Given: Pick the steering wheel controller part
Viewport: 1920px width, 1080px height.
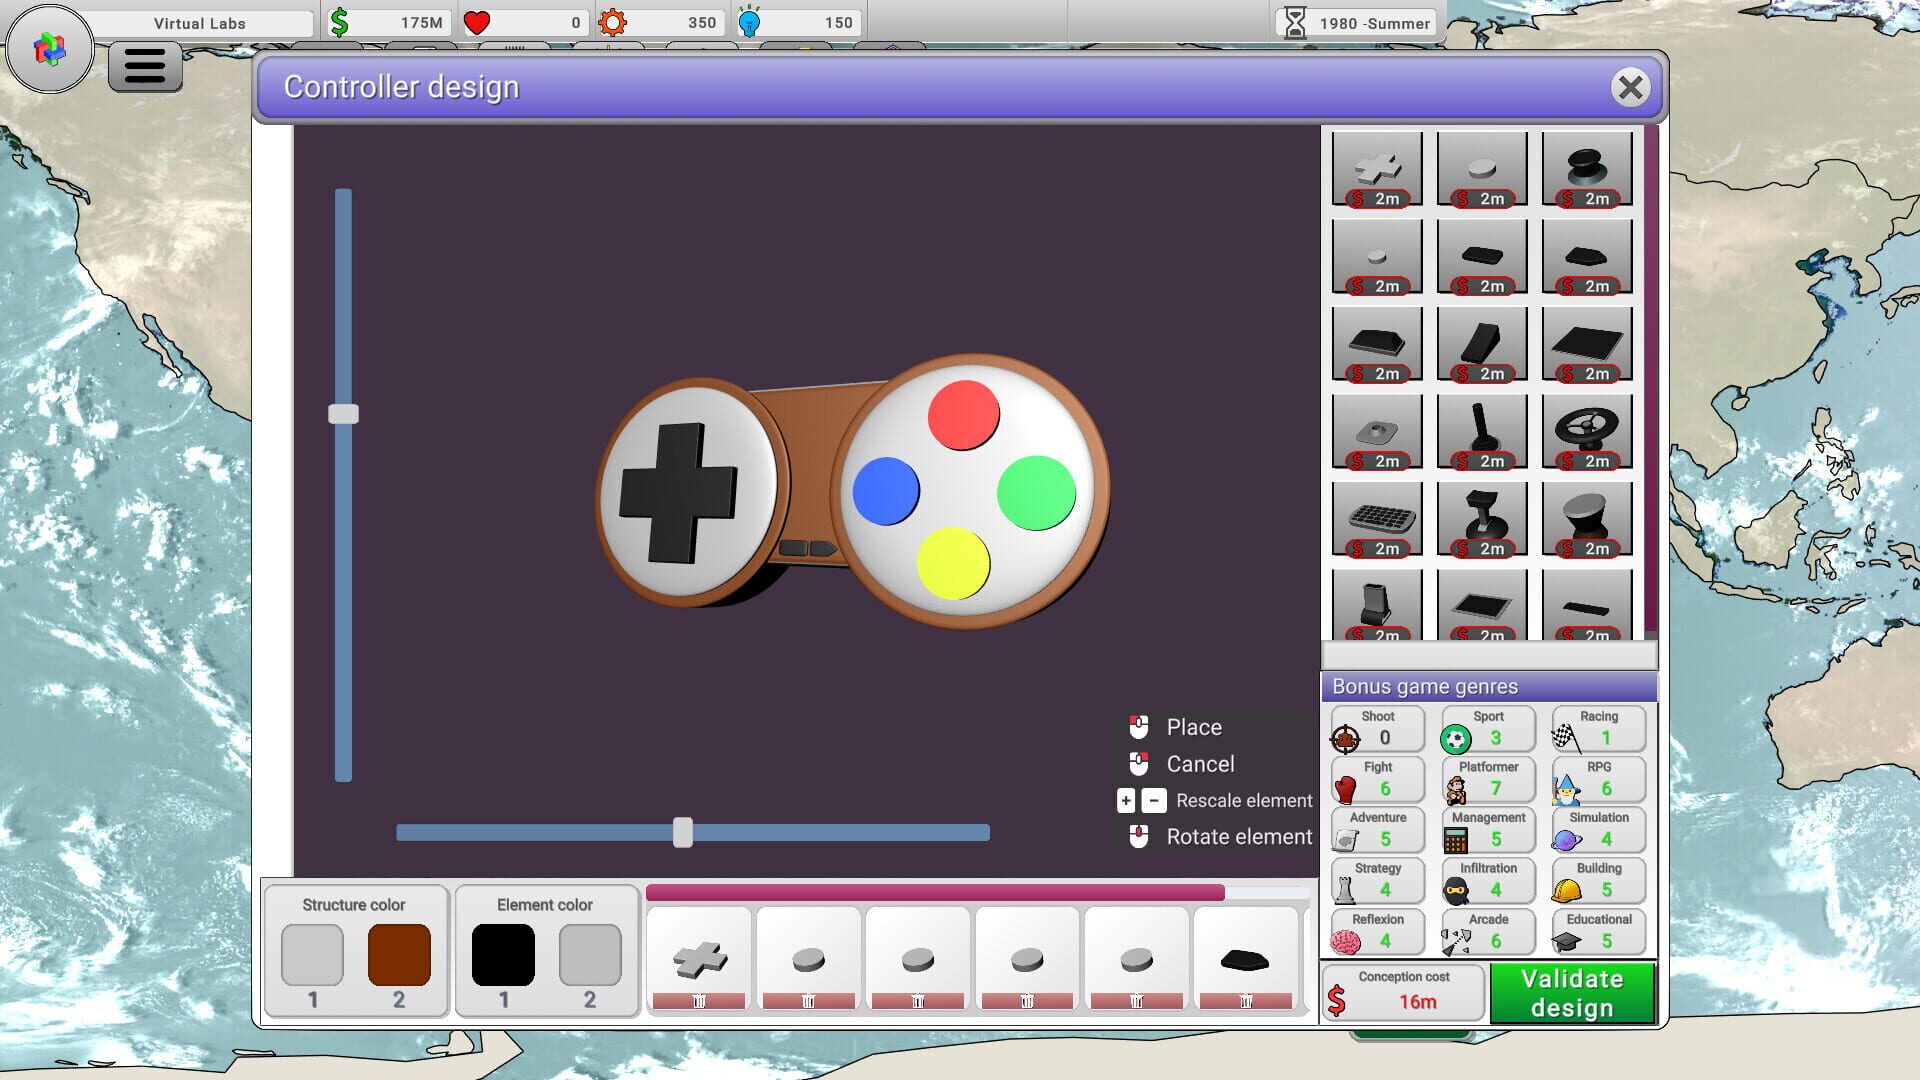Looking at the screenshot, I should (1588, 432).
